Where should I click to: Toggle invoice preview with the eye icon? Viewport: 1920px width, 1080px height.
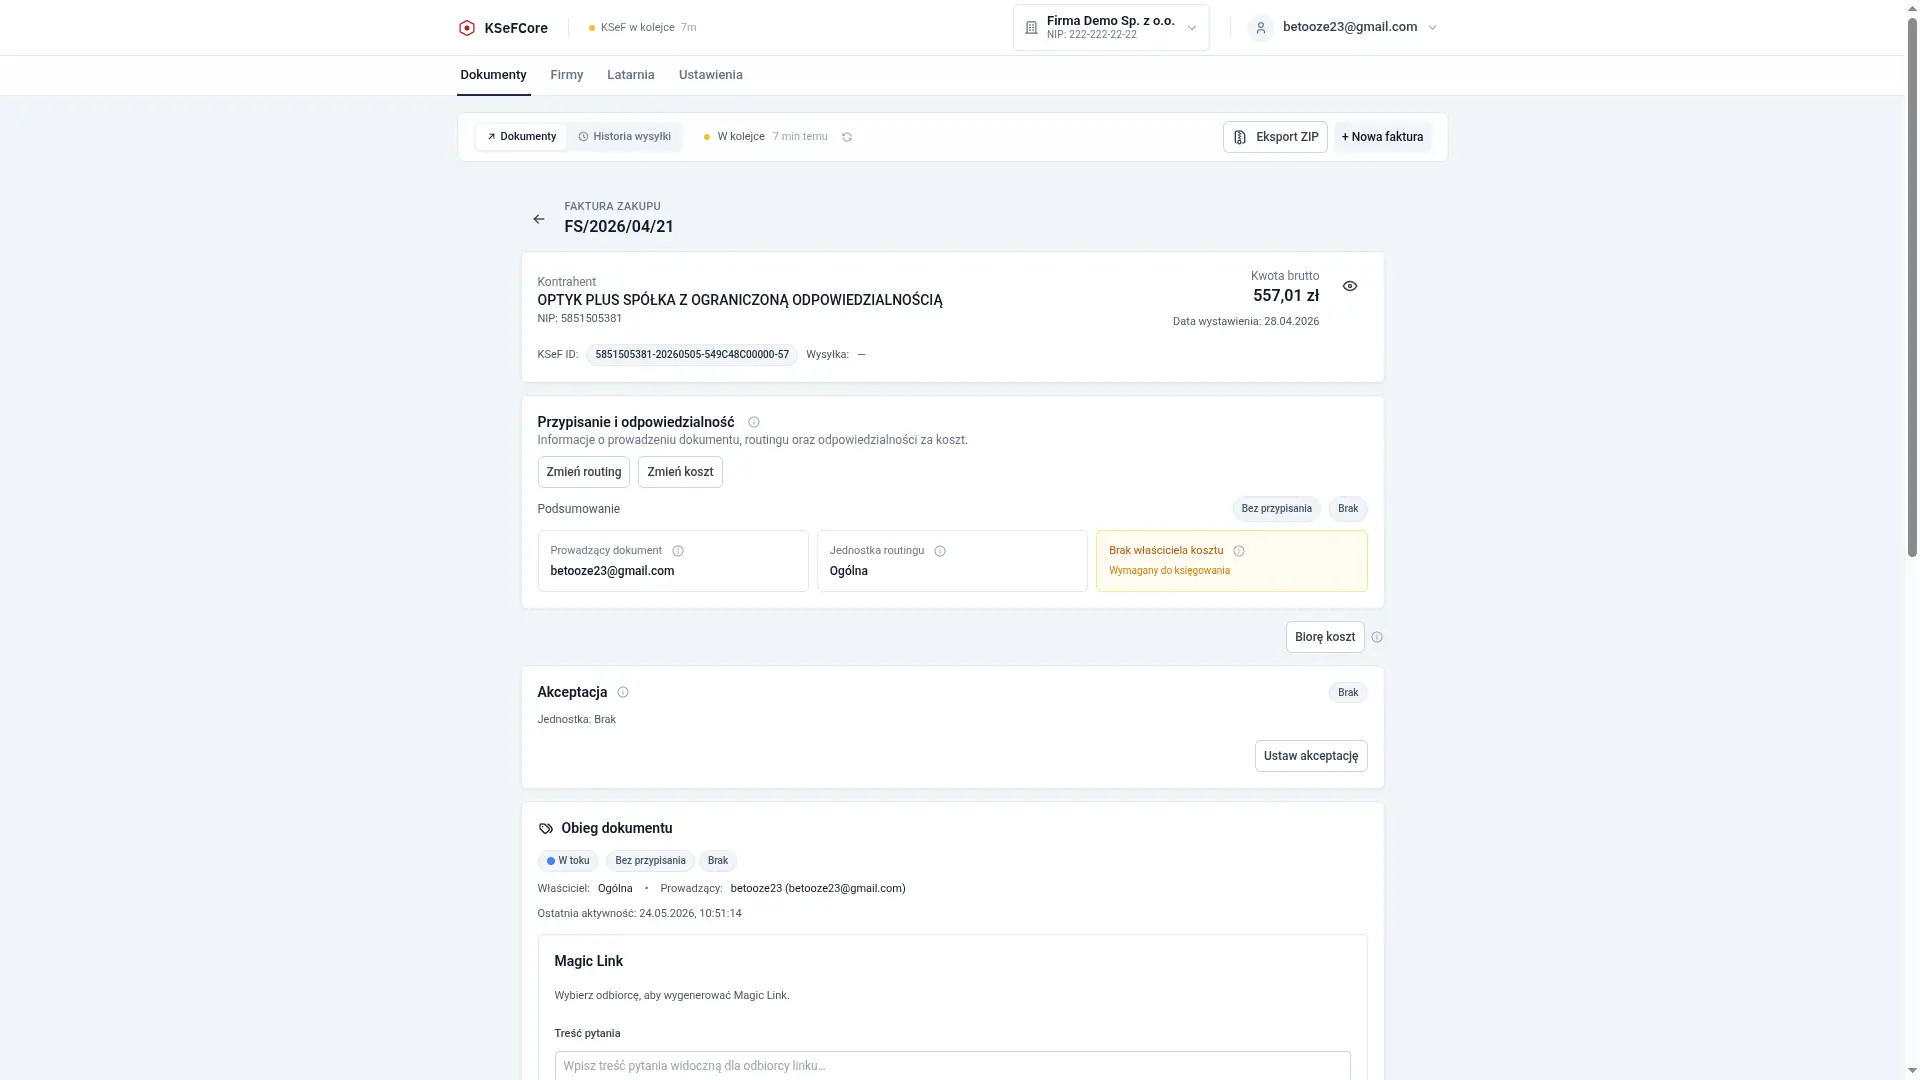(1350, 286)
